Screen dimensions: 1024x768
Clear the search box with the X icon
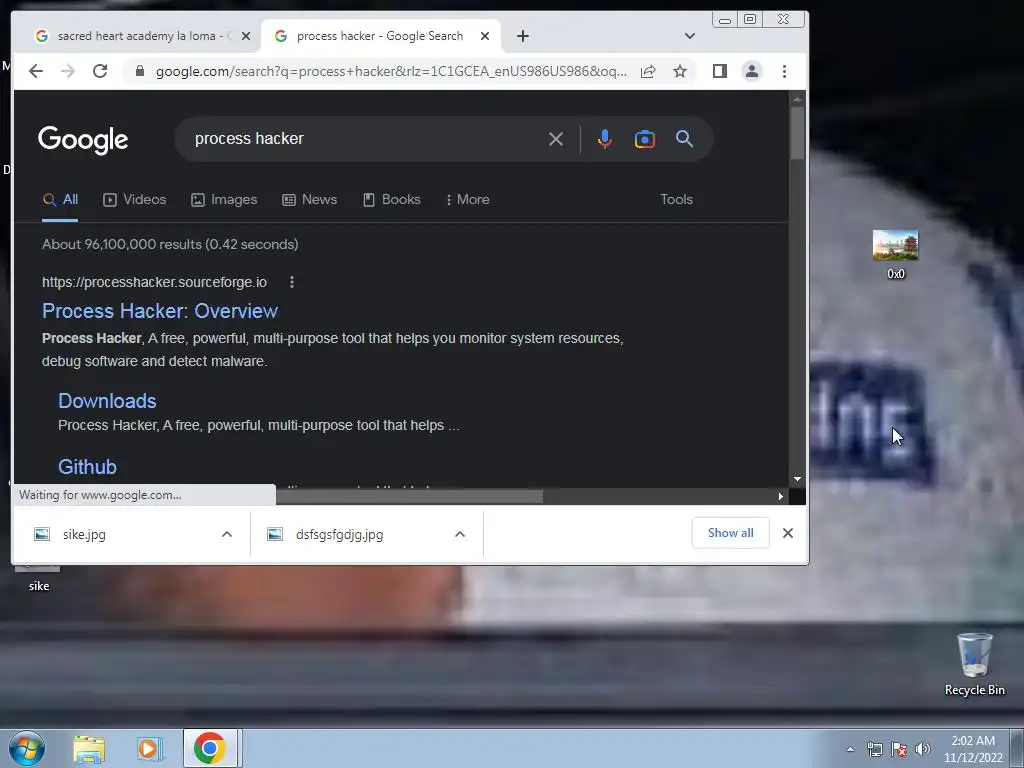[x=556, y=138]
